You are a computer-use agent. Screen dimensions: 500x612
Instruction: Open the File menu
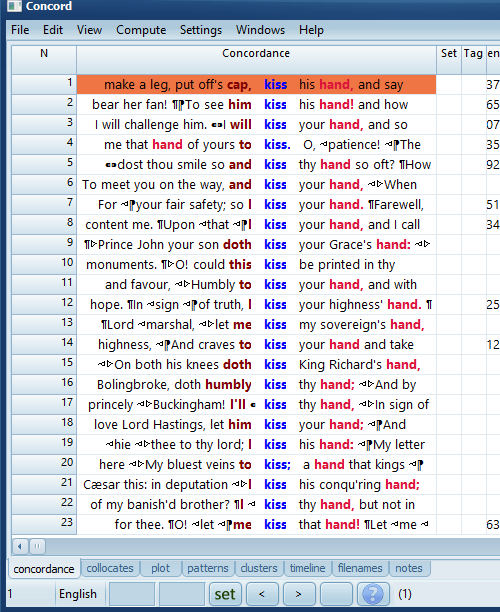(x=20, y=30)
